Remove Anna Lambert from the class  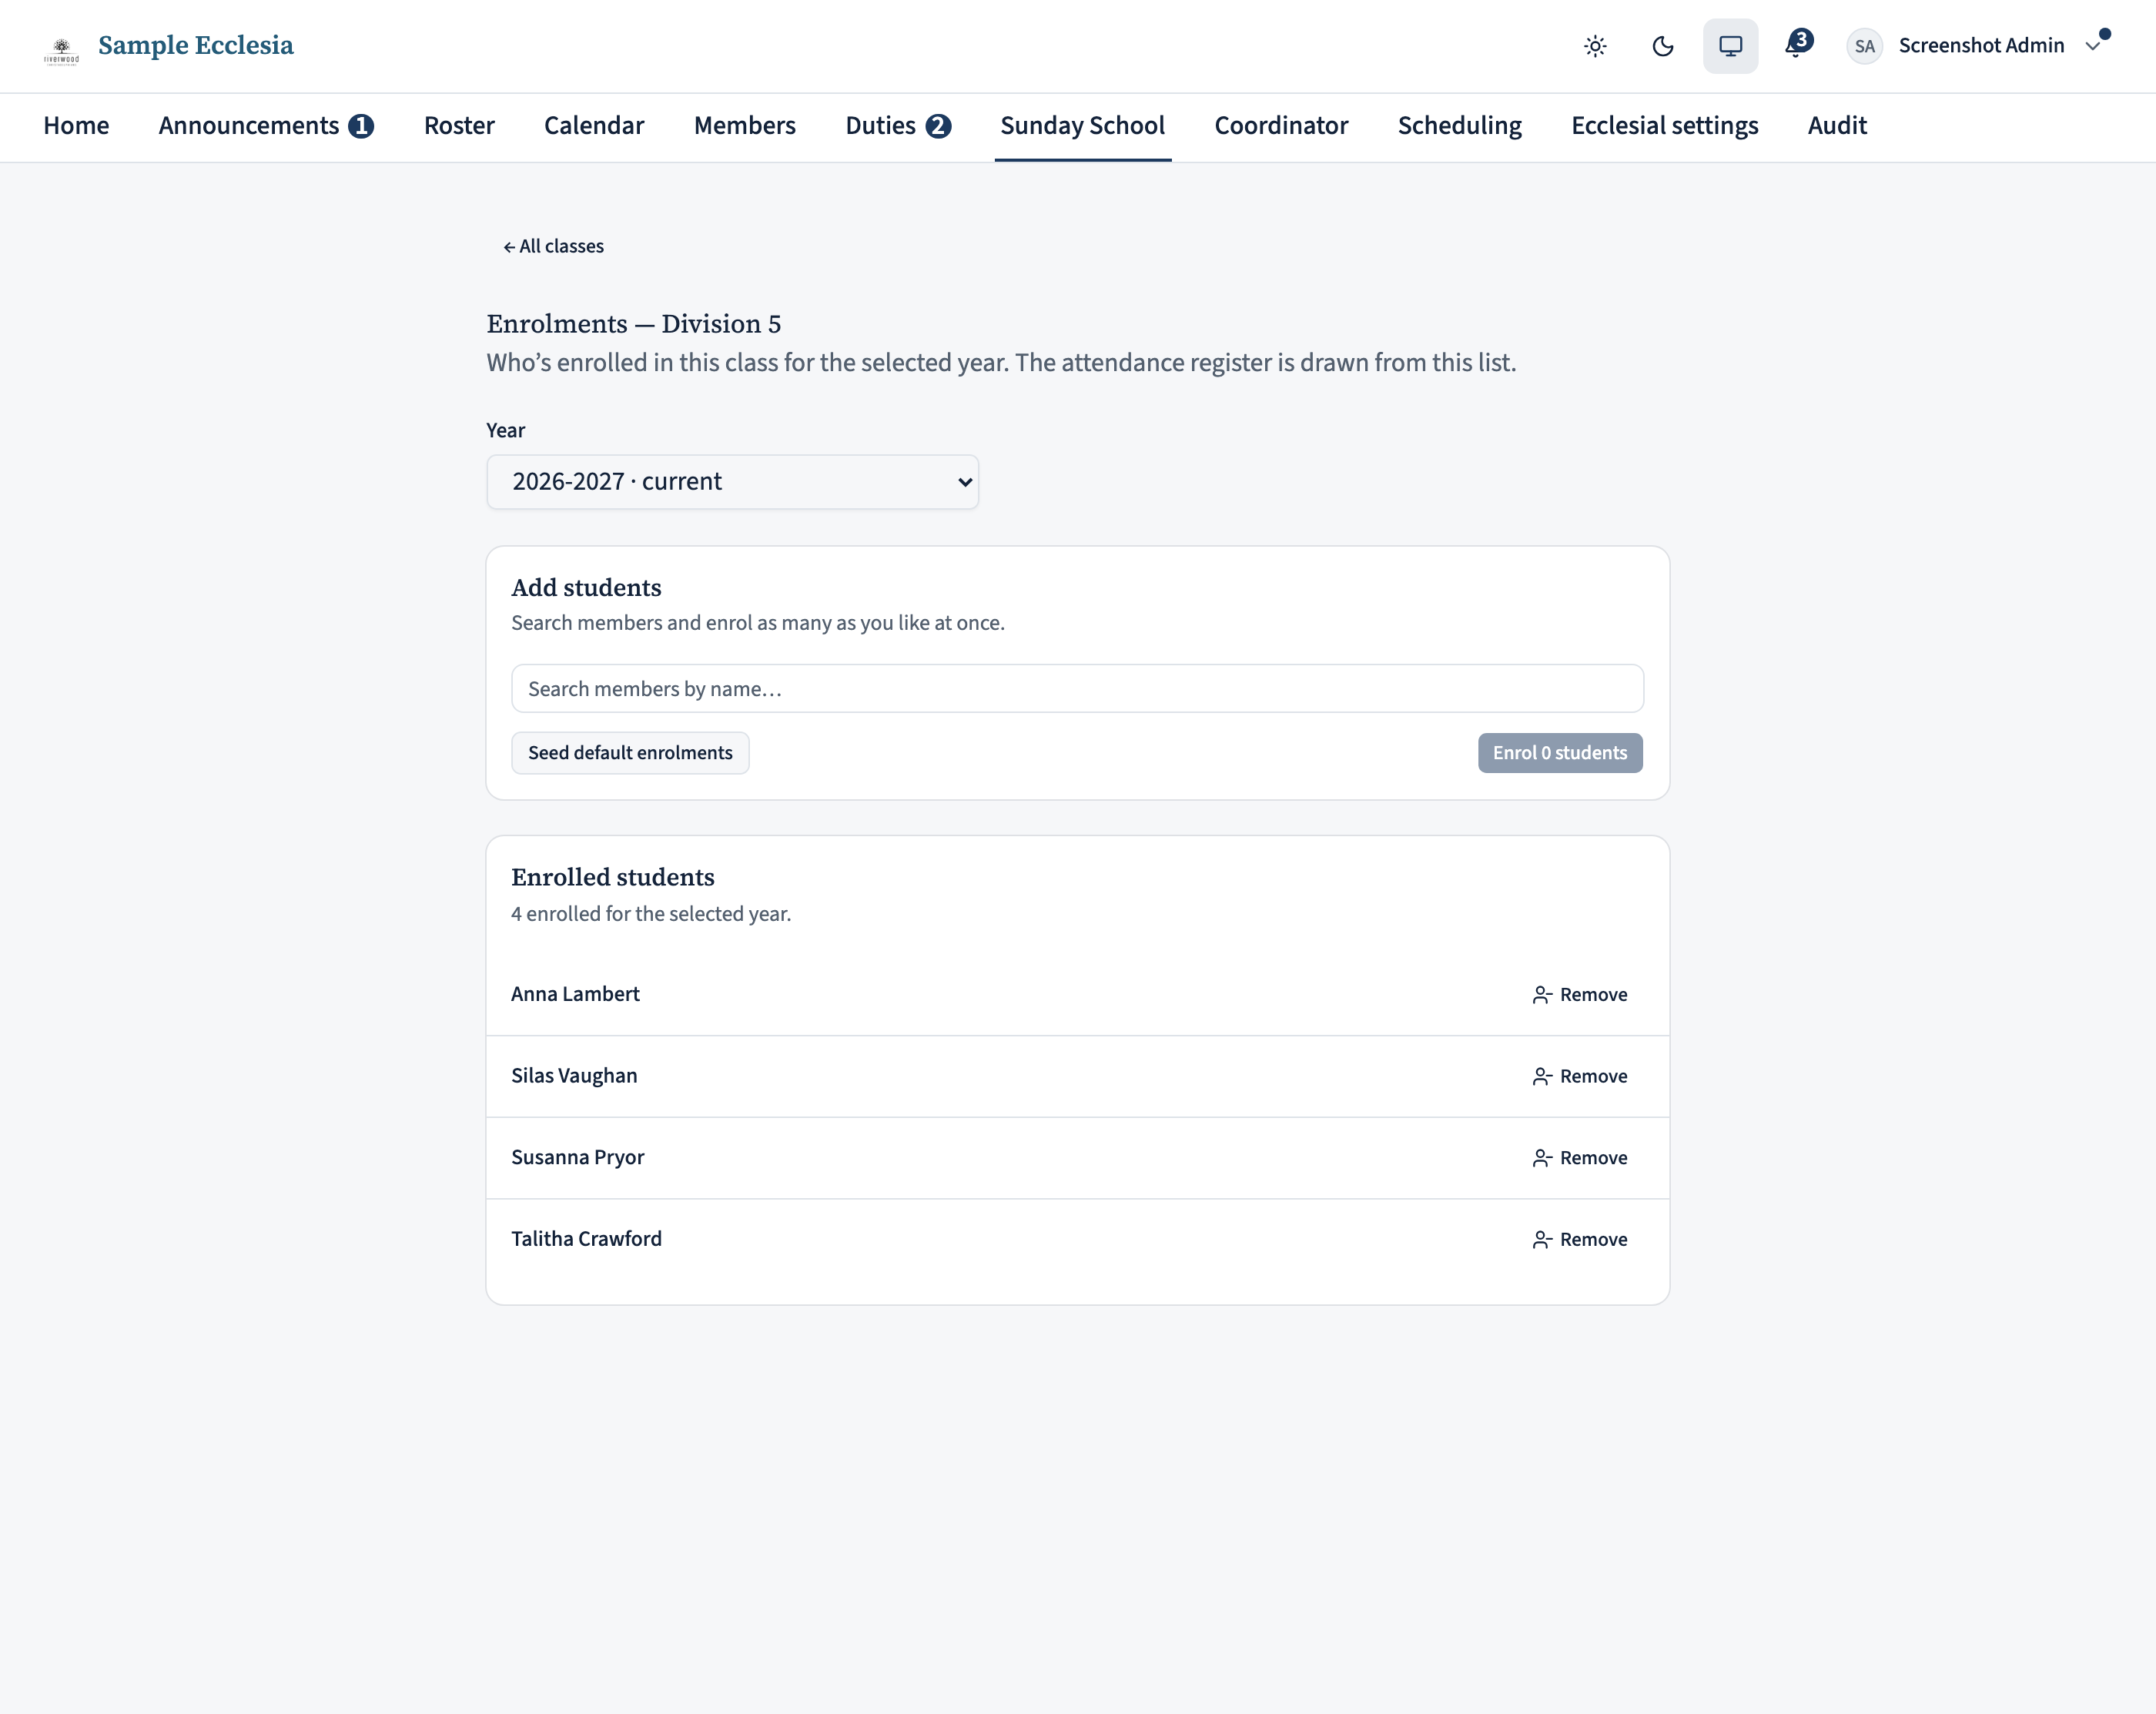tap(1579, 995)
